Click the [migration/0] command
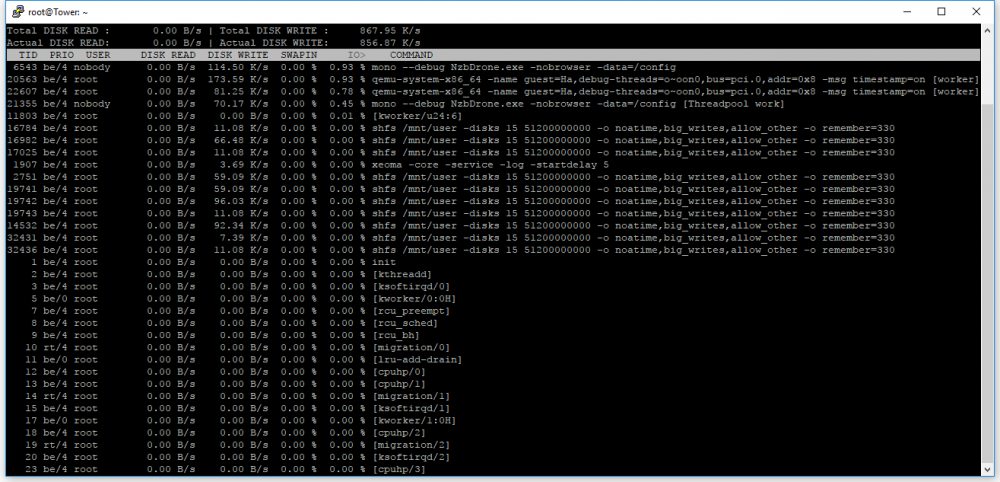 pyautogui.click(x=411, y=347)
